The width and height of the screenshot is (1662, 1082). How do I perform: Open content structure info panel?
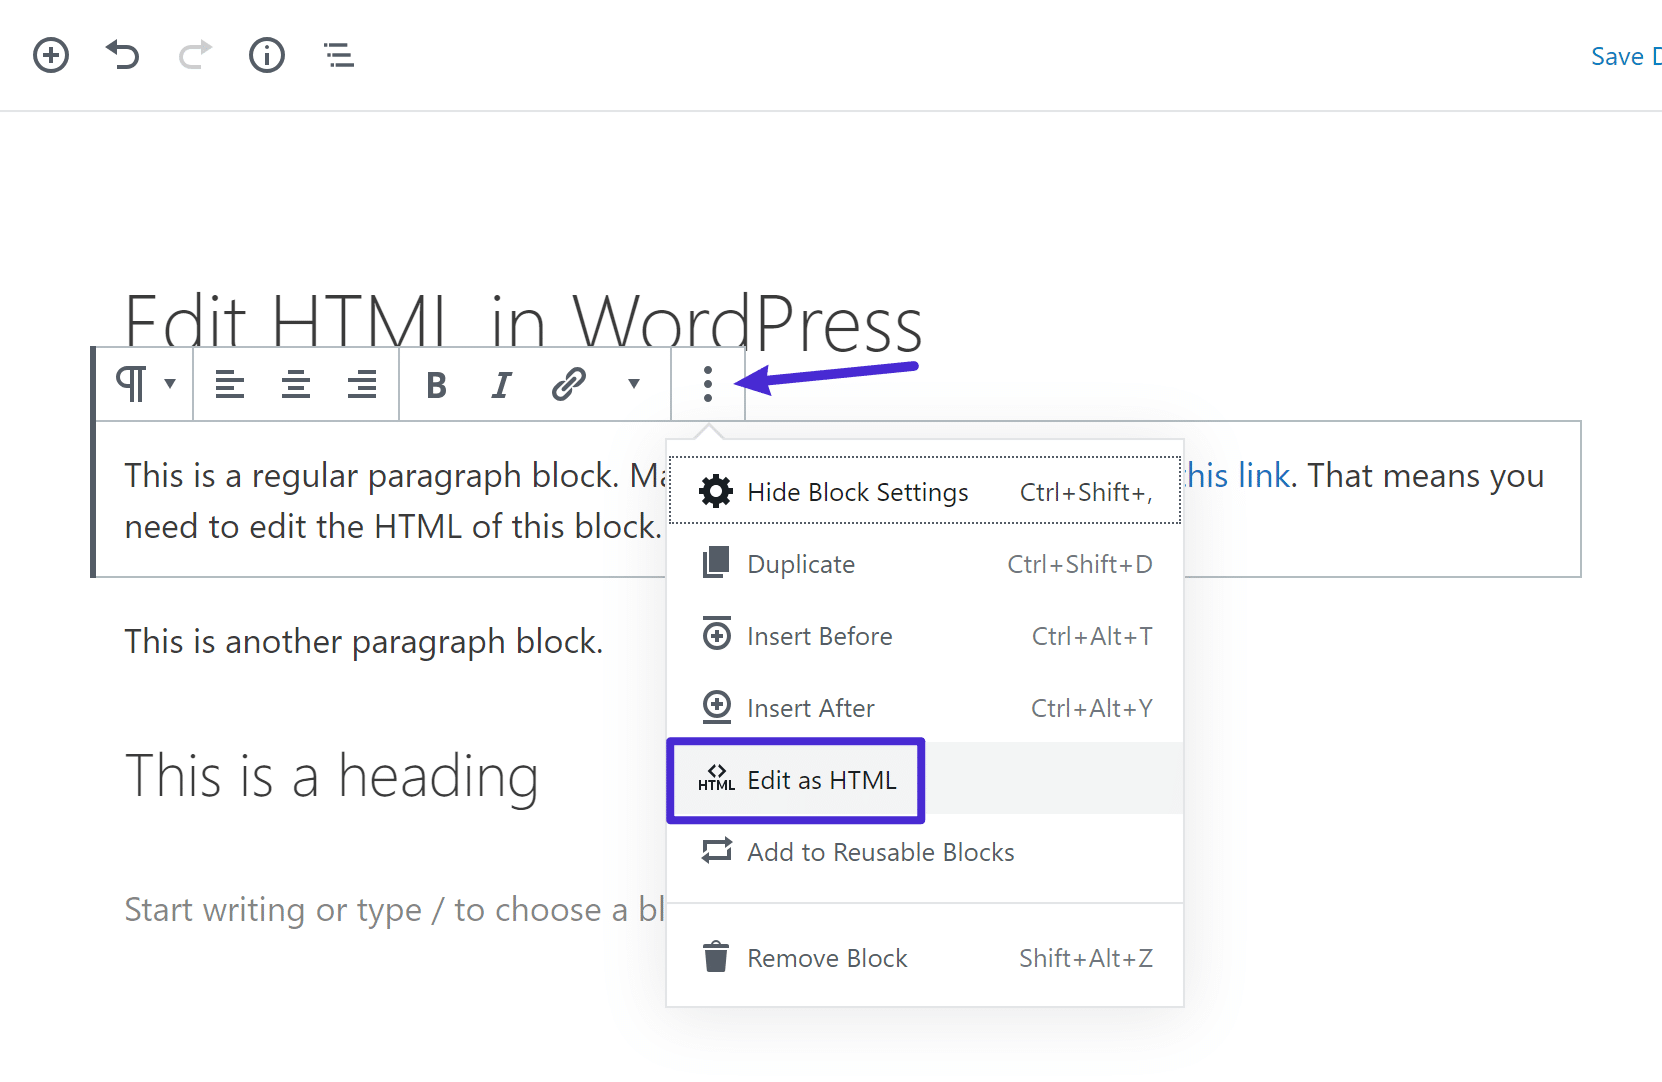(x=267, y=55)
